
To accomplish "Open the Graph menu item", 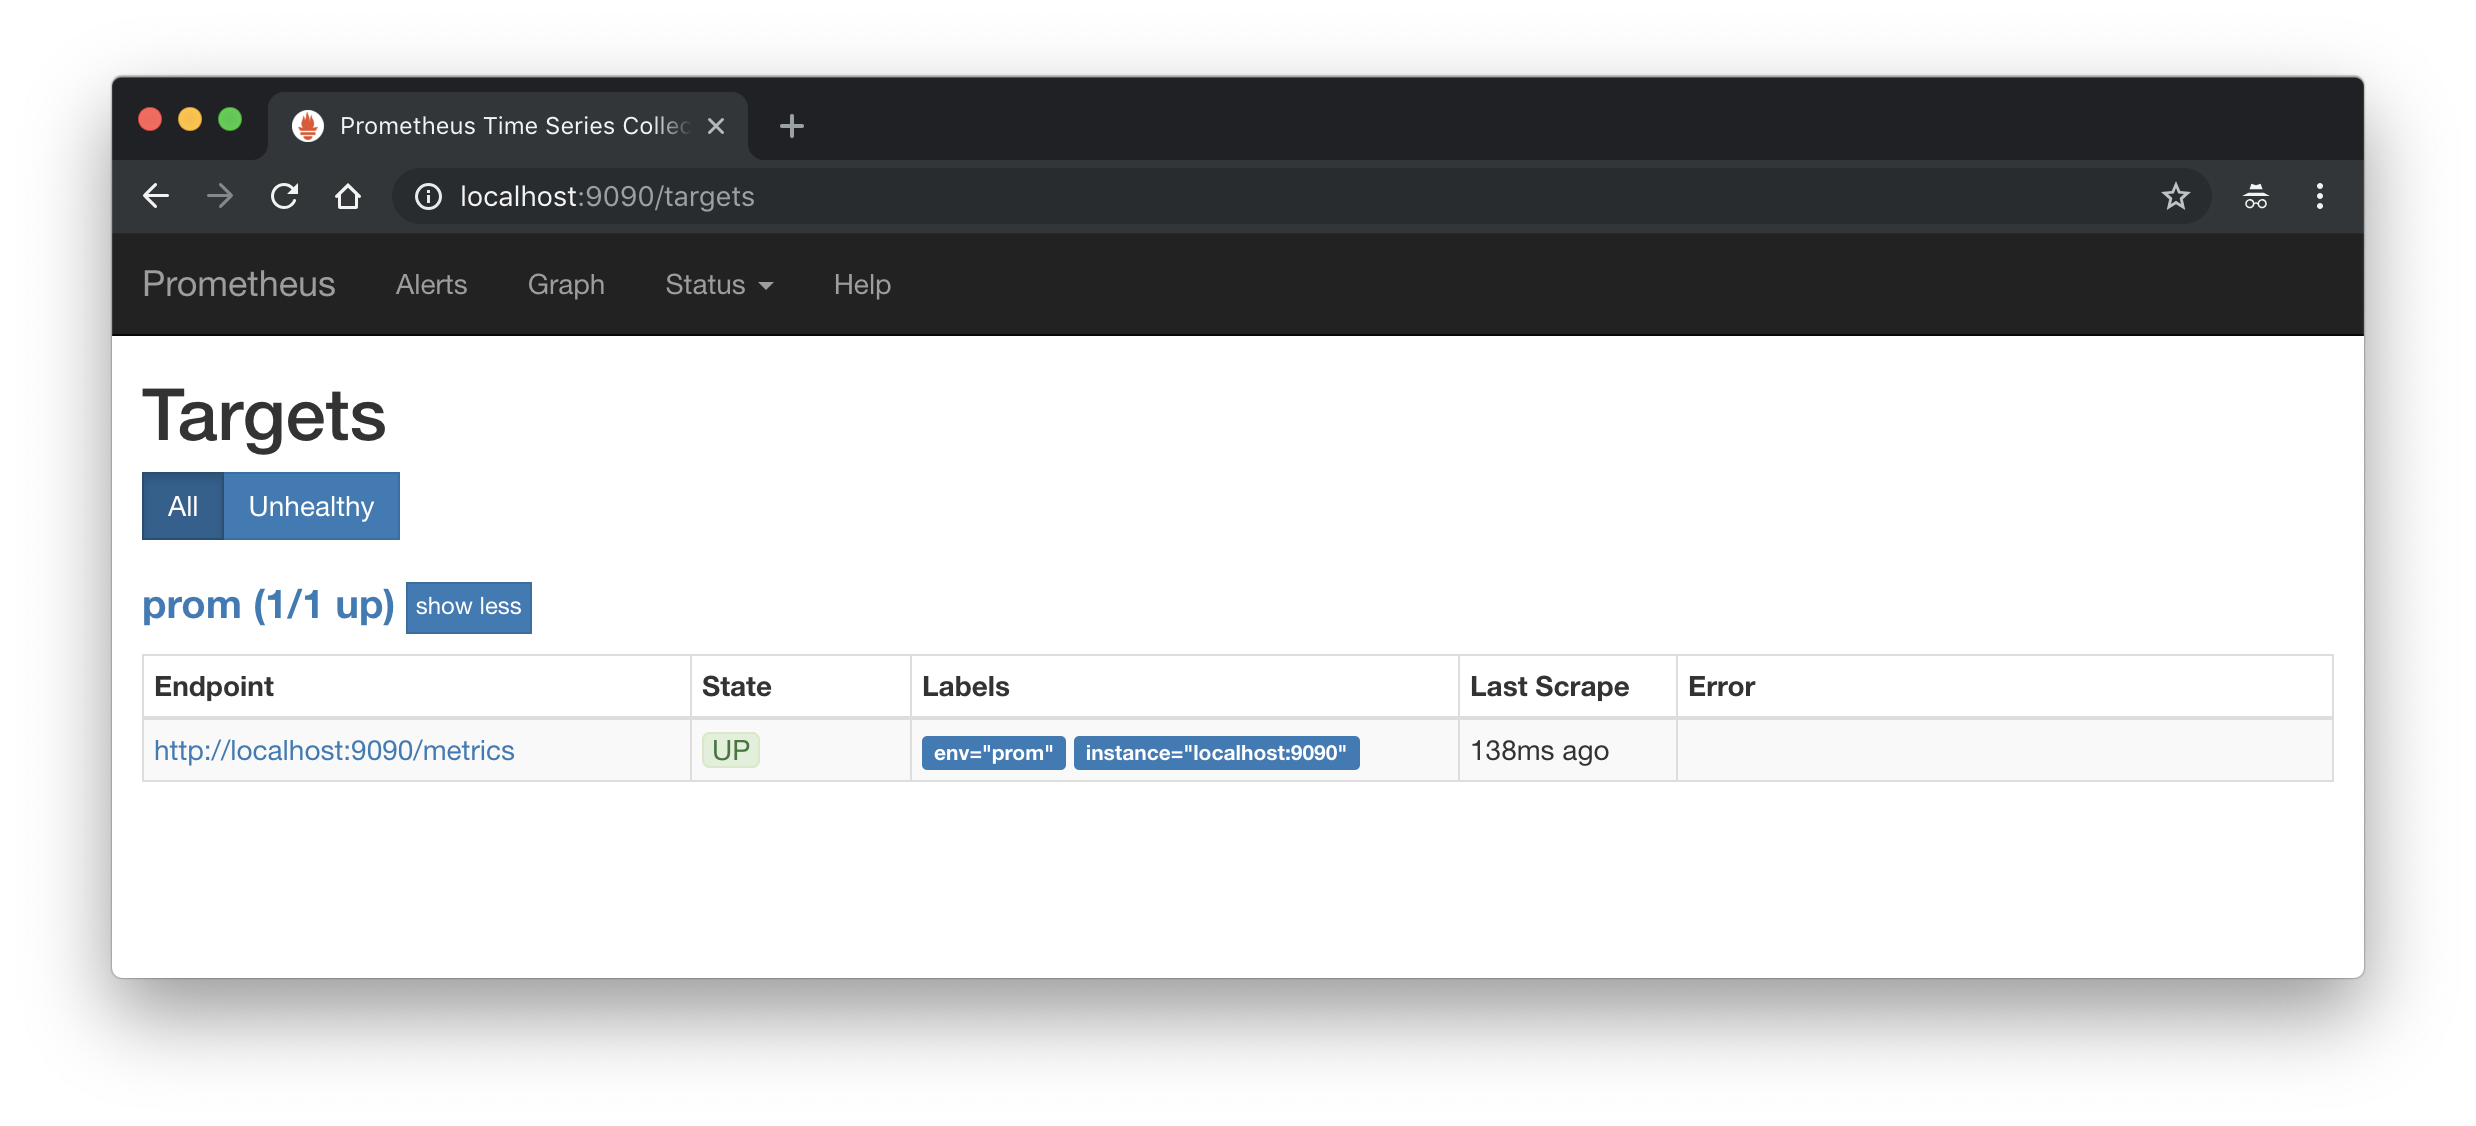I will [x=565, y=284].
